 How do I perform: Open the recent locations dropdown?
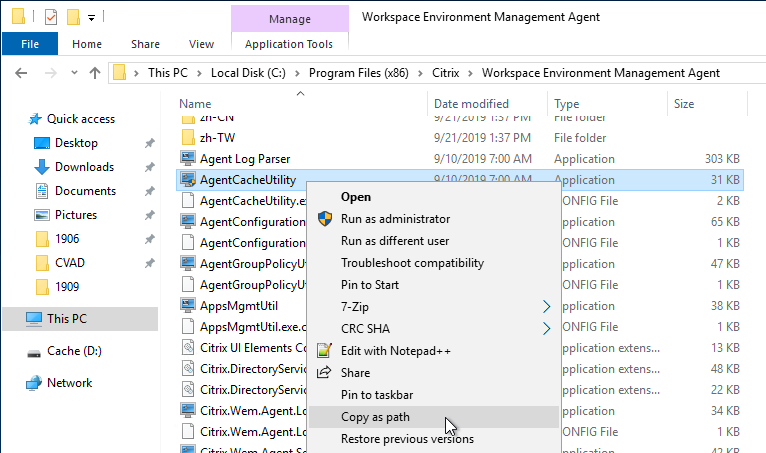(x=74, y=73)
